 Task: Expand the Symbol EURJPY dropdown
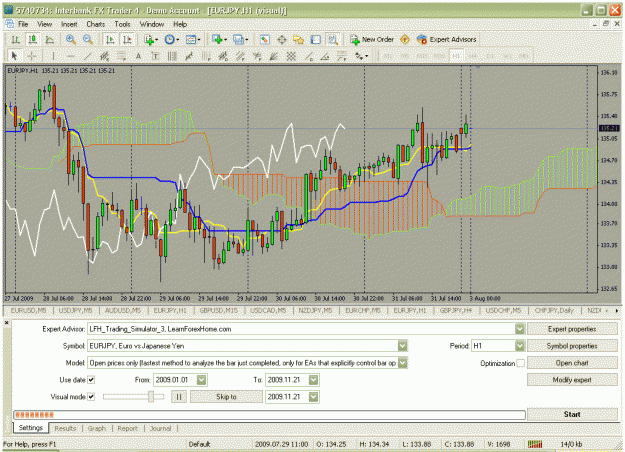point(403,346)
